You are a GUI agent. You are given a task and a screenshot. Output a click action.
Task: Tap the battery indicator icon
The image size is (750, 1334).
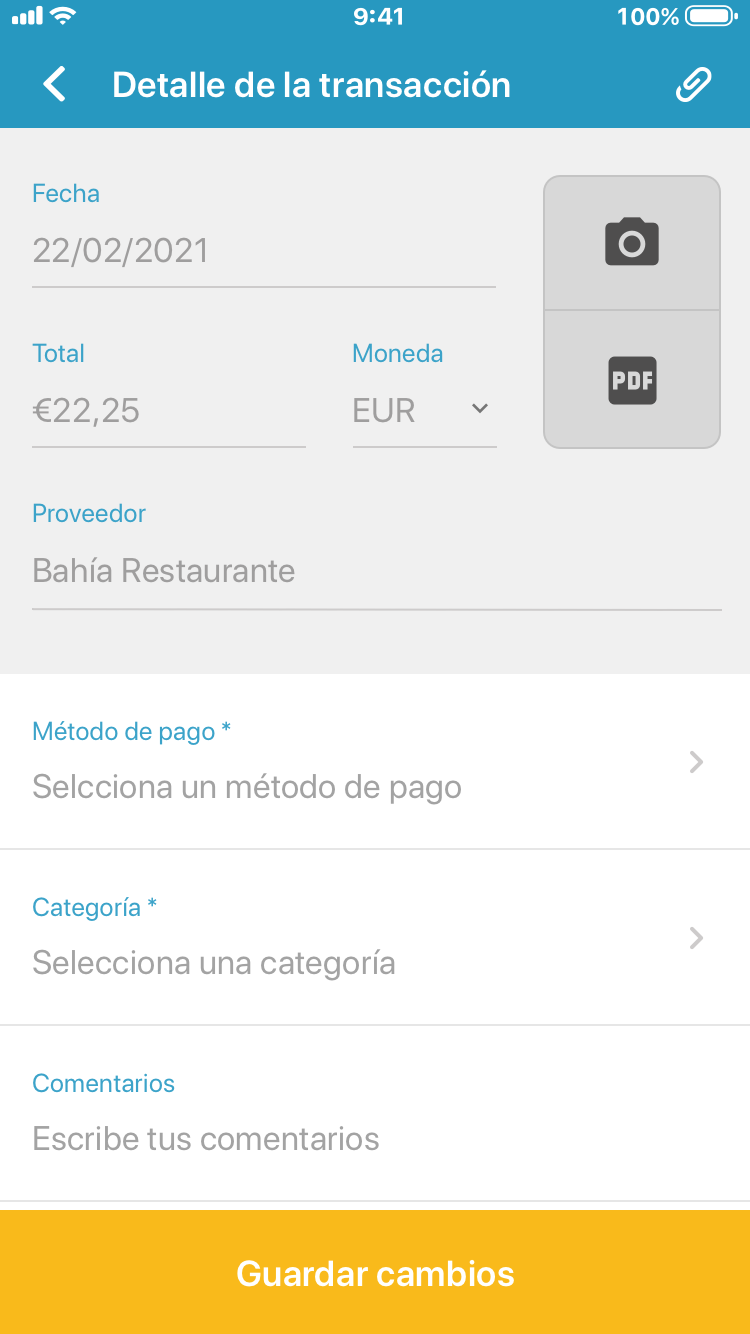713,16
